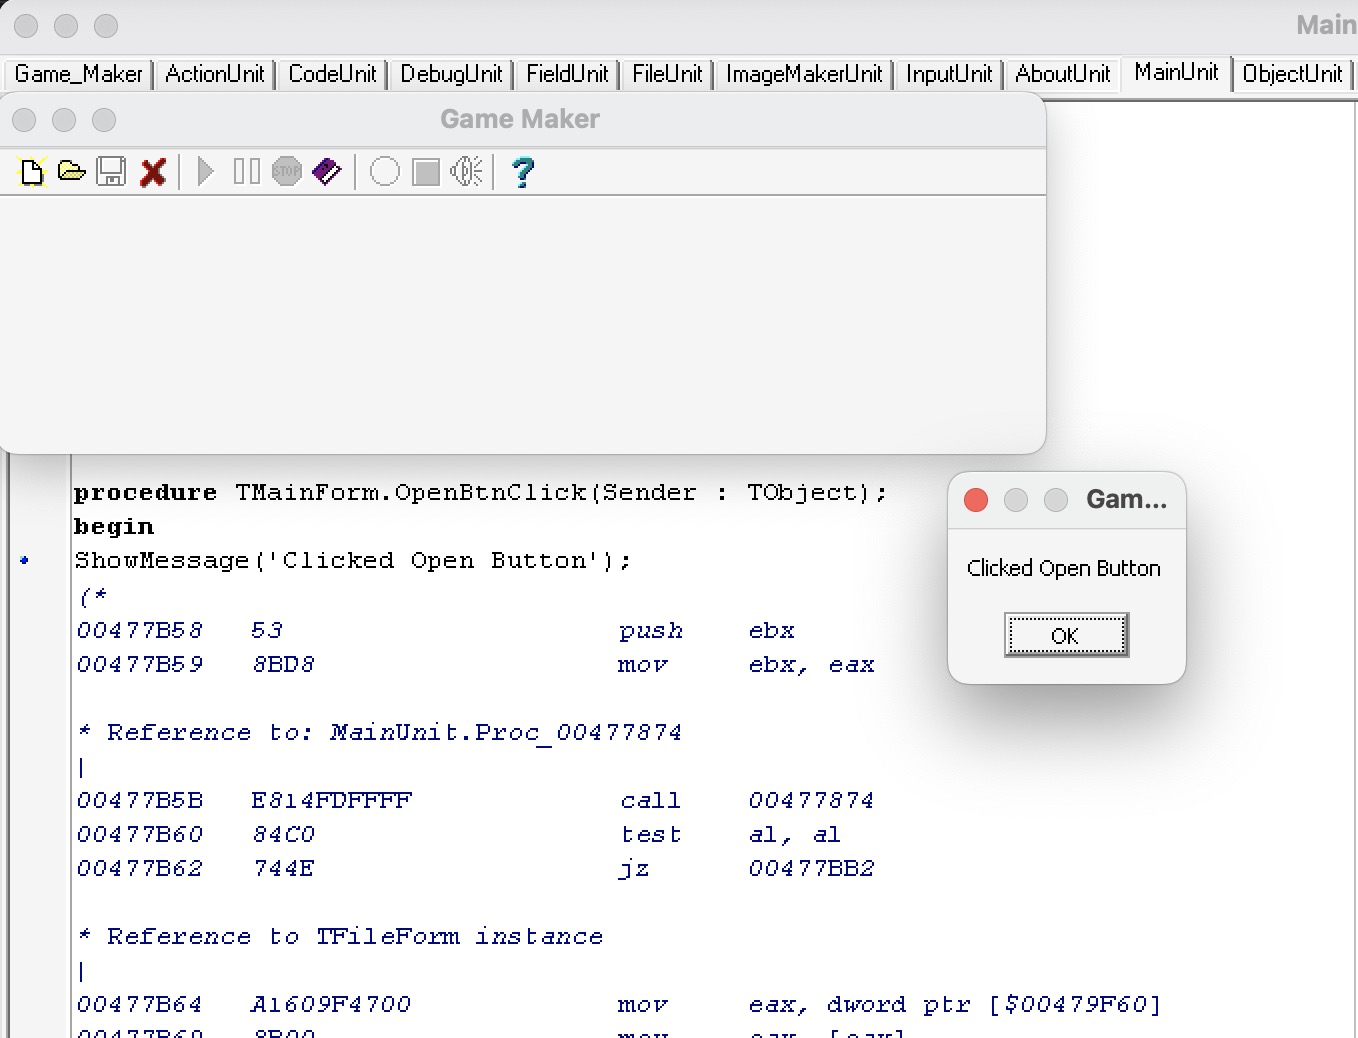The image size is (1358, 1038).
Task: Switch to the ImageMakerUnit tab
Action: coord(804,74)
